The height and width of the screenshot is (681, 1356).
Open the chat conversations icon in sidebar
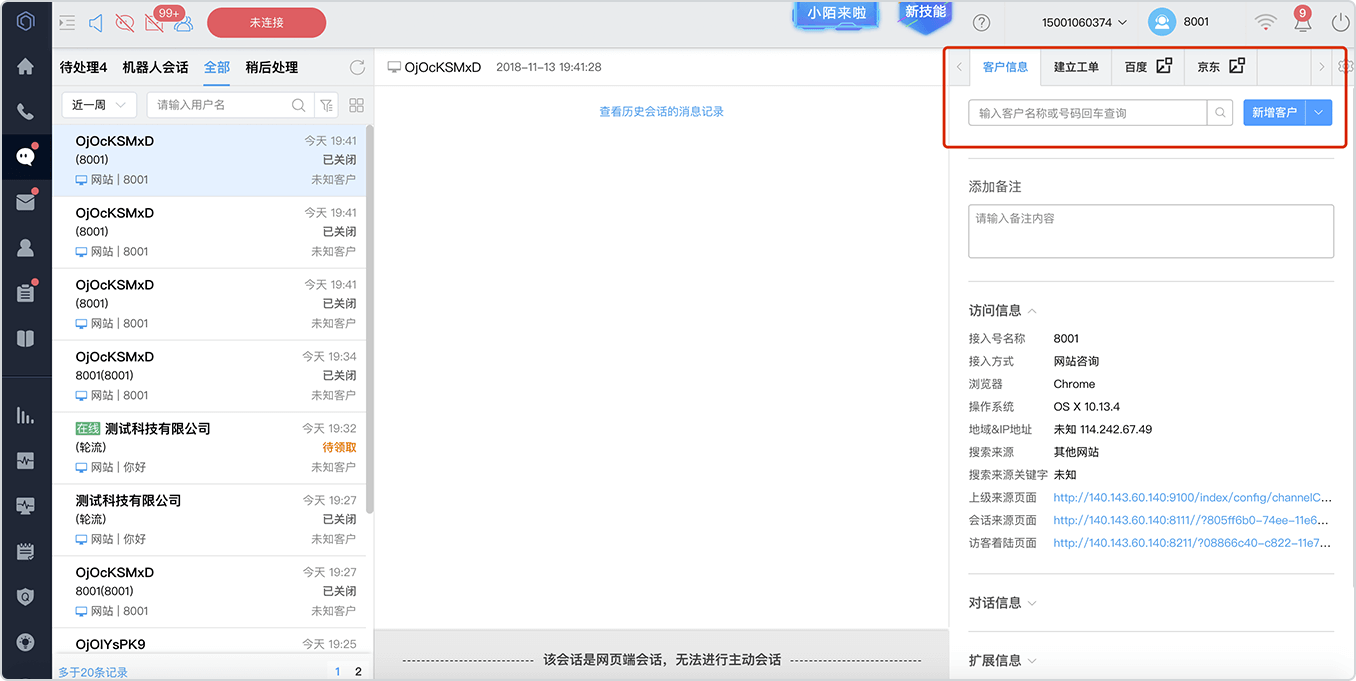point(25,157)
